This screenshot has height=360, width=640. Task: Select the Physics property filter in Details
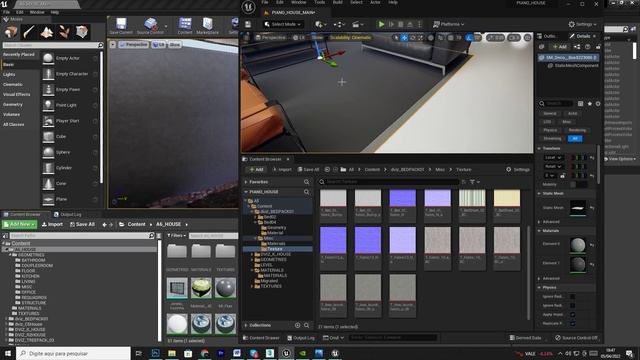(550, 130)
